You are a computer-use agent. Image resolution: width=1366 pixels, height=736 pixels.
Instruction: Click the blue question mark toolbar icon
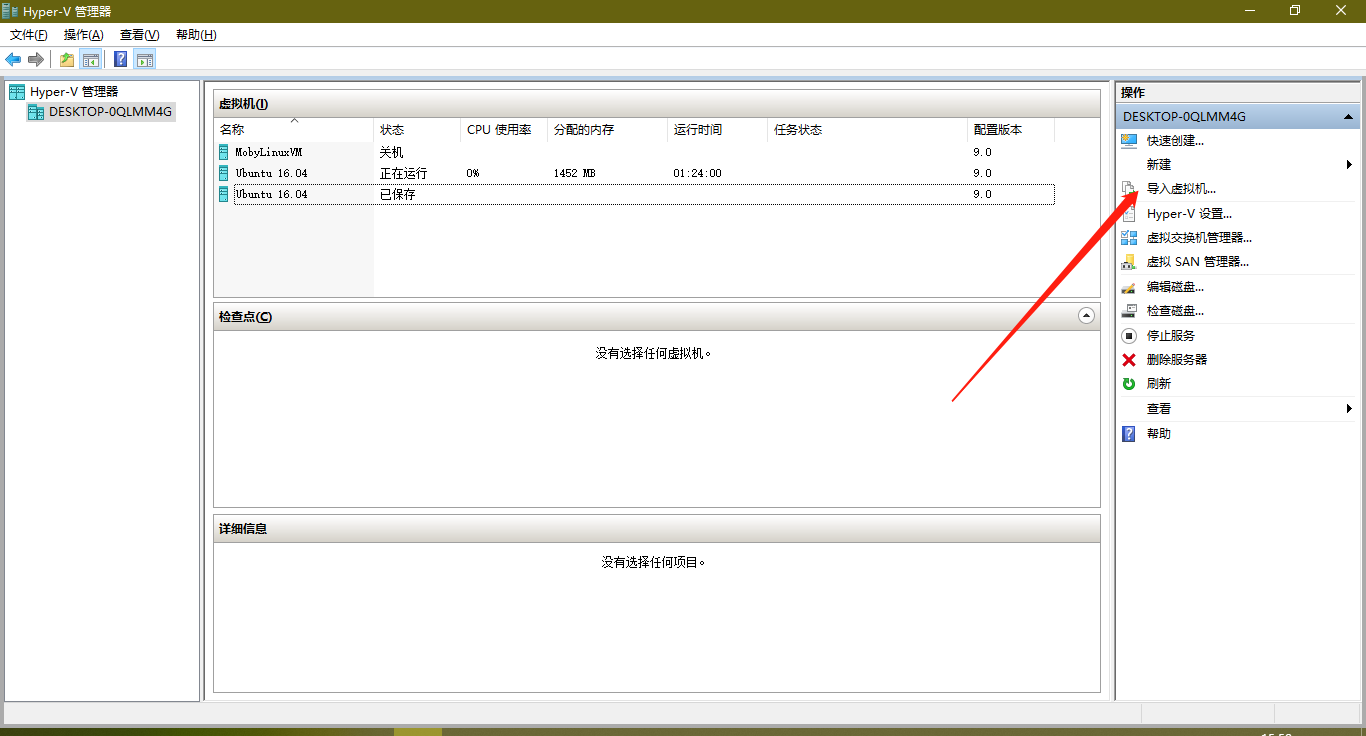[121, 59]
